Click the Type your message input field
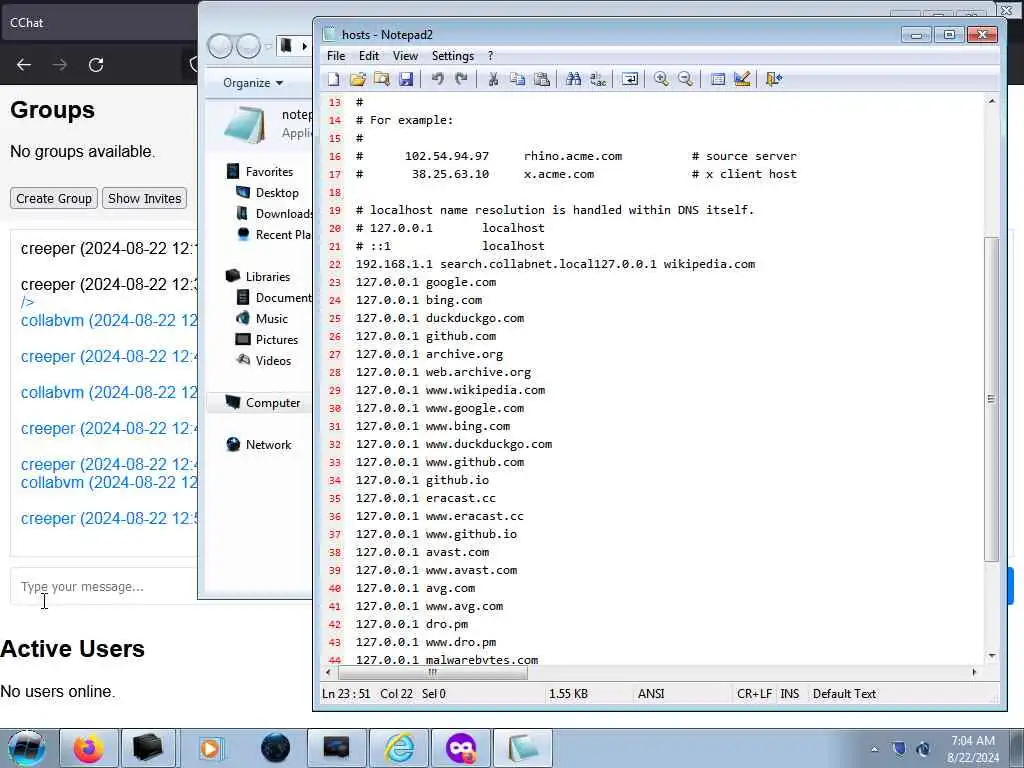 pos(104,586)
